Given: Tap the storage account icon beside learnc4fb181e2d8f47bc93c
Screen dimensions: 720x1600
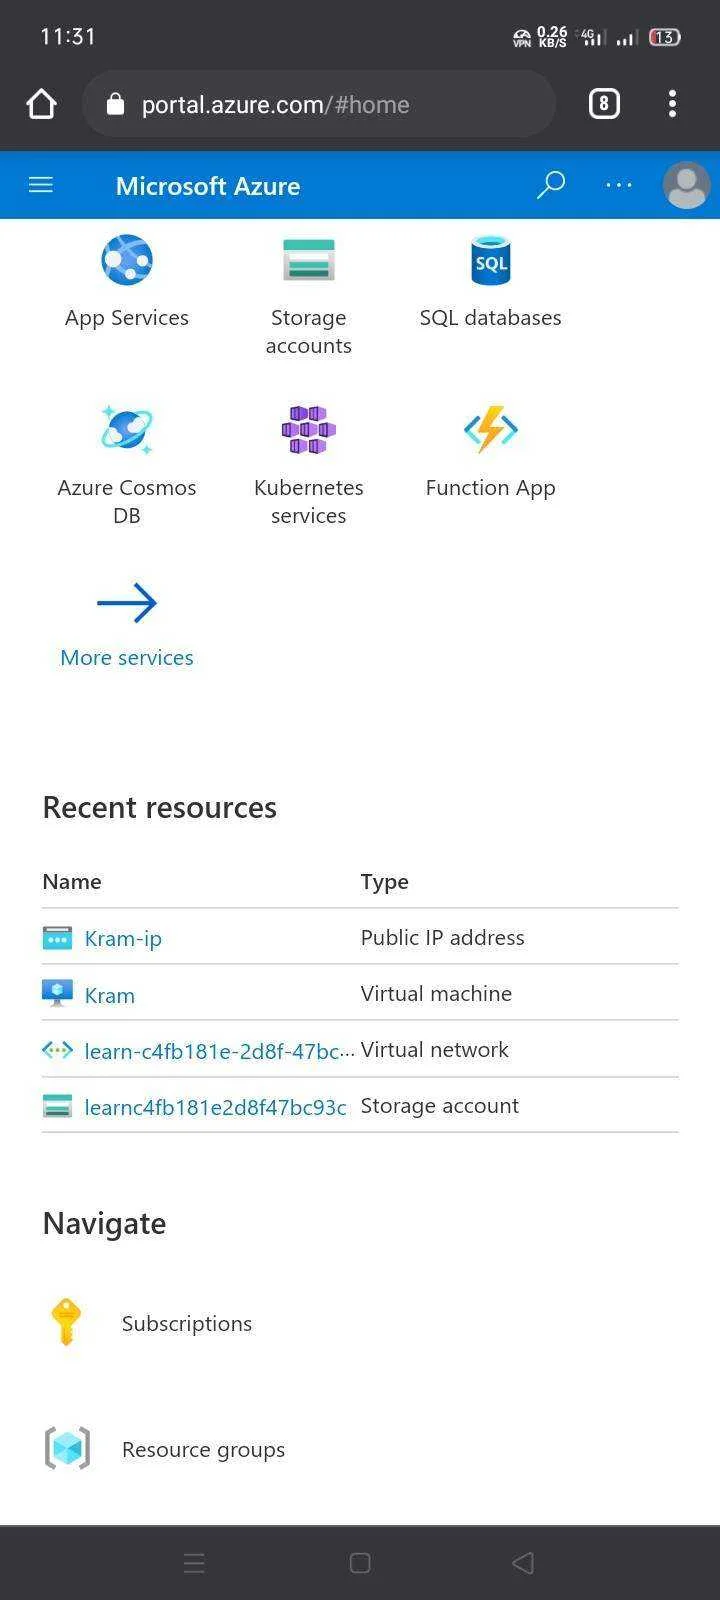Looking at the screenshot, I should point(57,1106).
